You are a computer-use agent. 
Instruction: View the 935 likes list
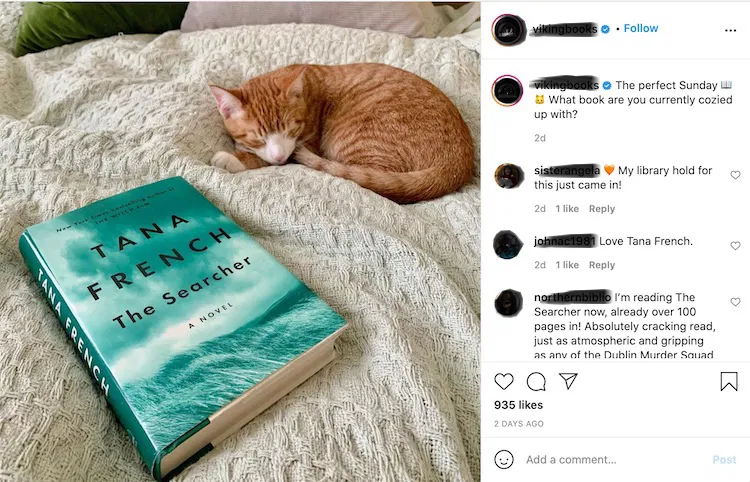[x=518, y=405]
